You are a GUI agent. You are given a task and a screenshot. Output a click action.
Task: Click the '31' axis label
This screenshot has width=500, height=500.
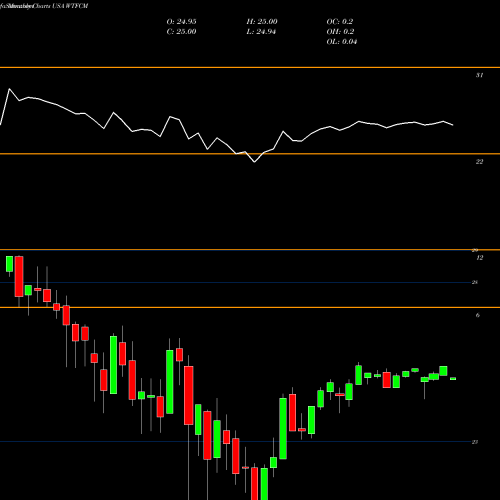479,75
